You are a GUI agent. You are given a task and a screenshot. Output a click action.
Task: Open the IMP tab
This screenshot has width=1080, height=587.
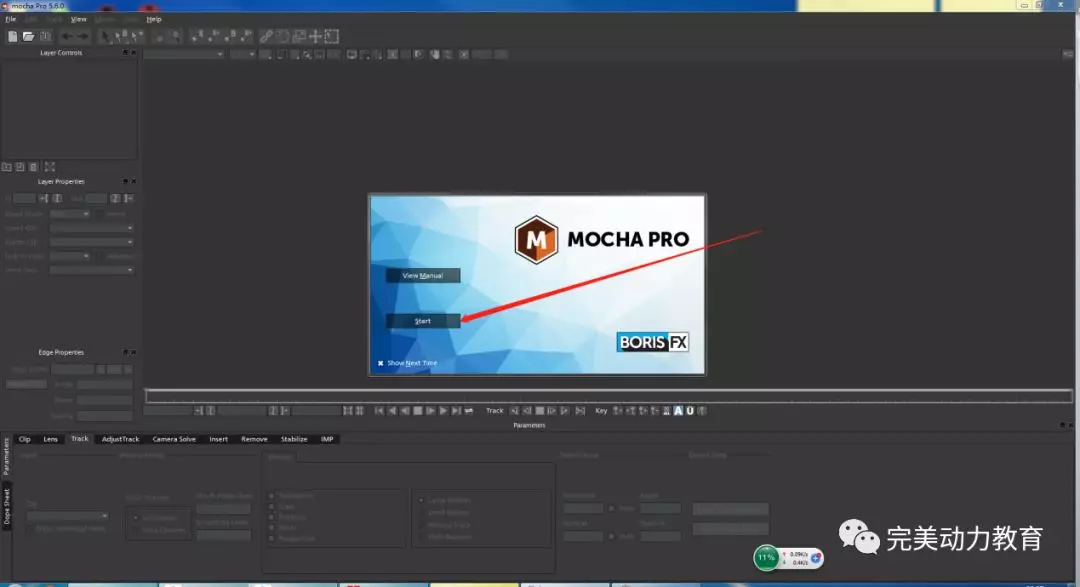[327, 439]
